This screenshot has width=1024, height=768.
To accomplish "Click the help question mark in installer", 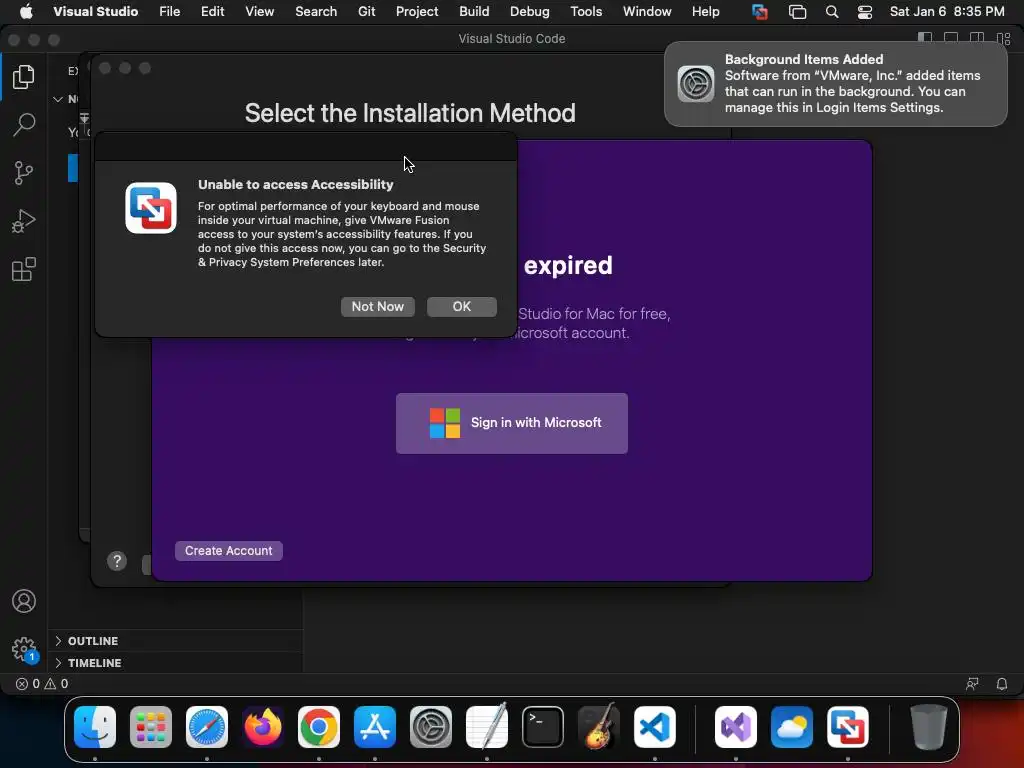I will coord(117,561).
